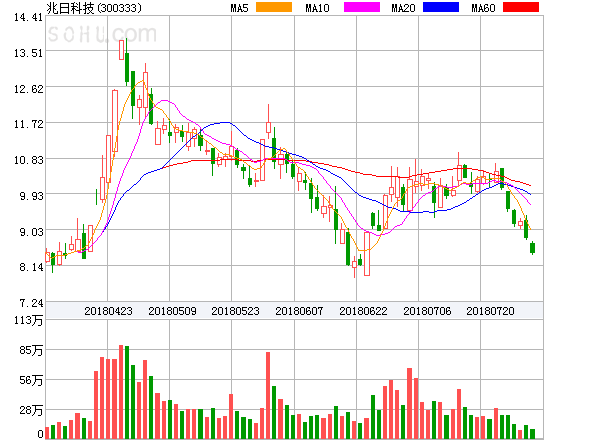Click the 20180622 date label

pyautogui.click(x=363, y=311)
